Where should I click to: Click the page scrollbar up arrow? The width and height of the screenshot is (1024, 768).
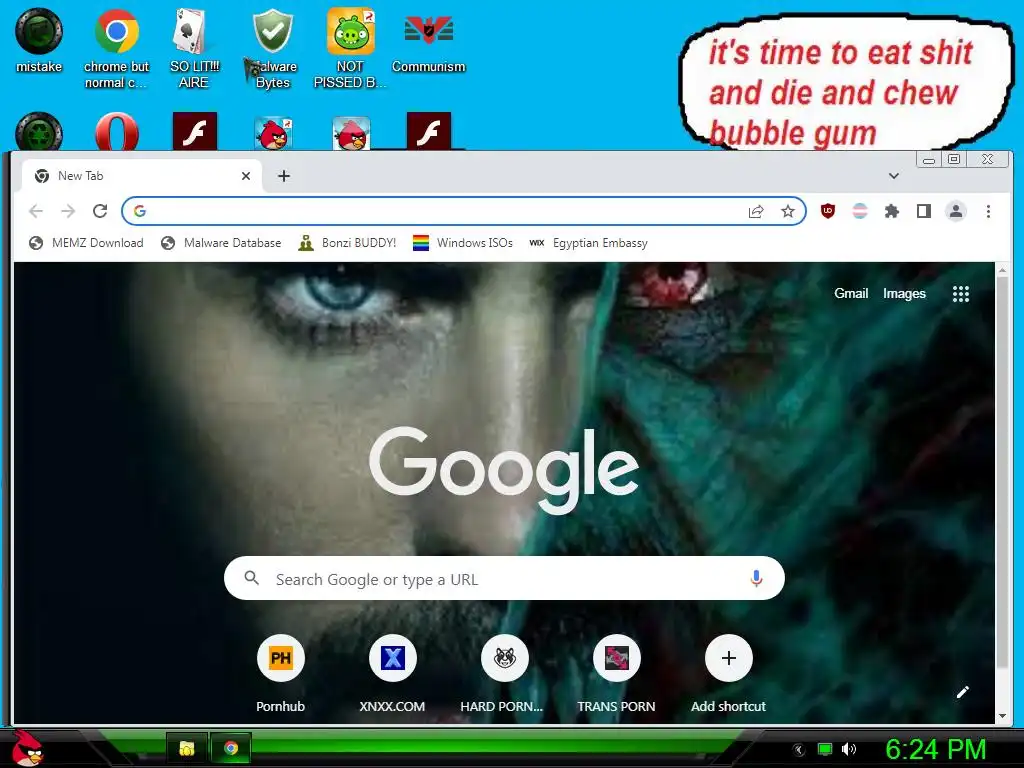click(1002, 270)
